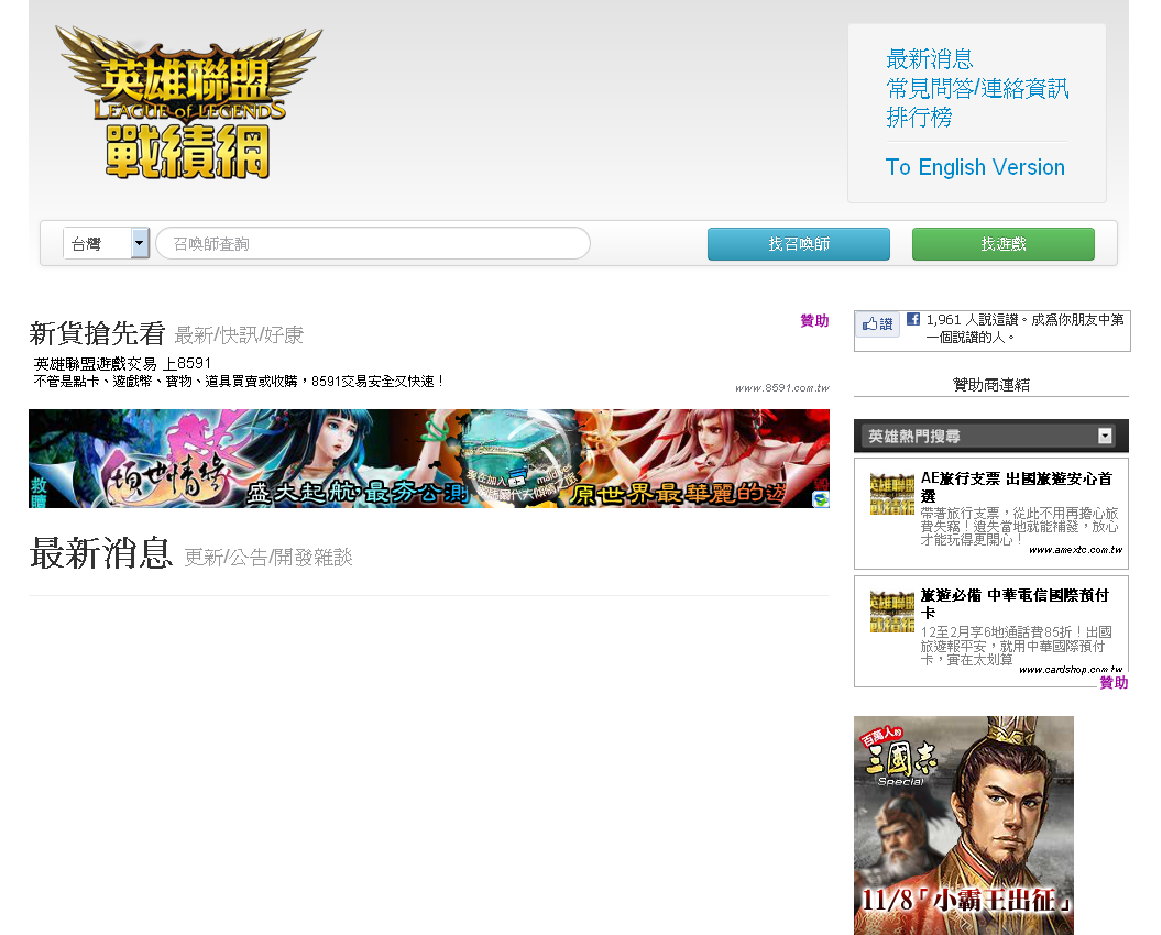This screenshot has height=935, width=1161.
Task: Click the League of Legends 戰績網 logo
Action: pyautogui.click(x=189, y=102)
